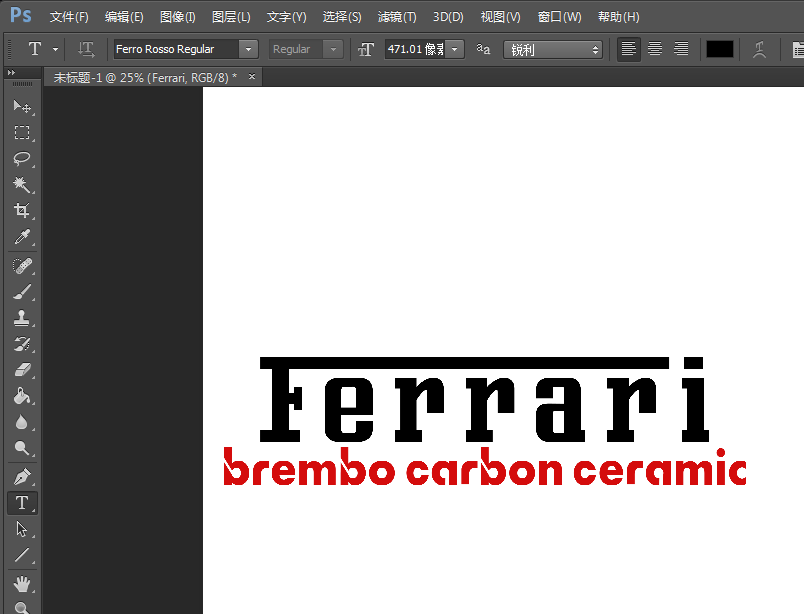The image size is (804, 614).
Task: Open the 3D(D) menu
Action: (x=448, y=17)
